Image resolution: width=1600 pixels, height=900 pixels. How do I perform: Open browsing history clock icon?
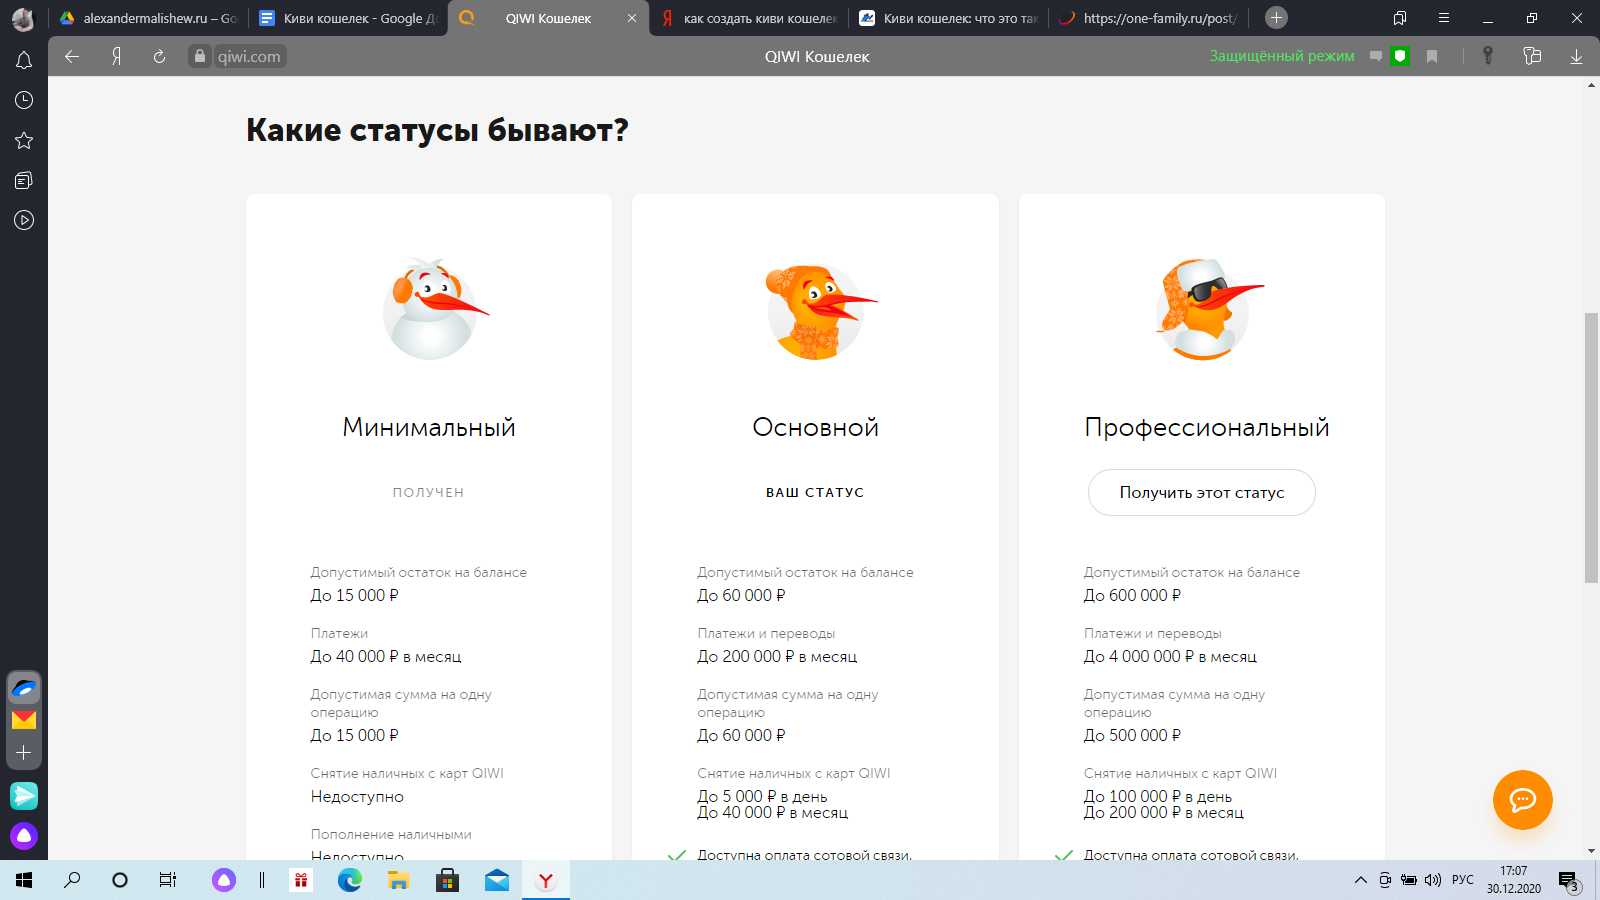tap(24, 100)
